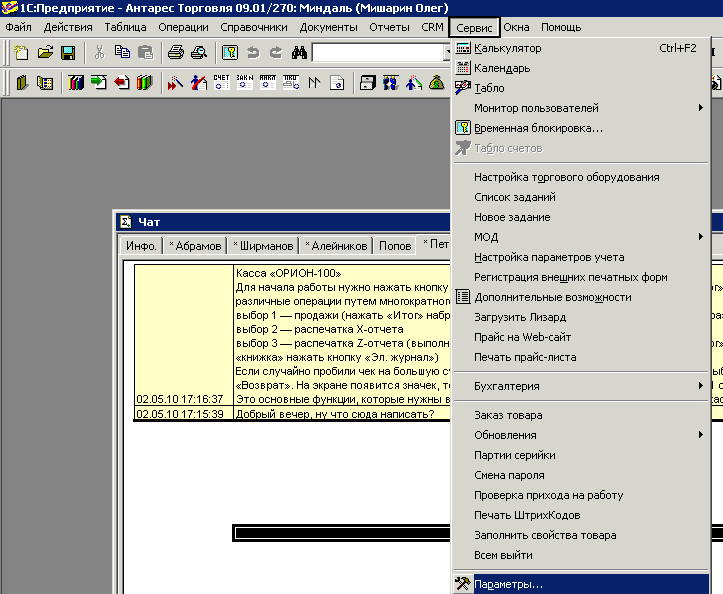
Task: Launch Калькулятор from Сервис menu
Action: (x=581, y=48)
